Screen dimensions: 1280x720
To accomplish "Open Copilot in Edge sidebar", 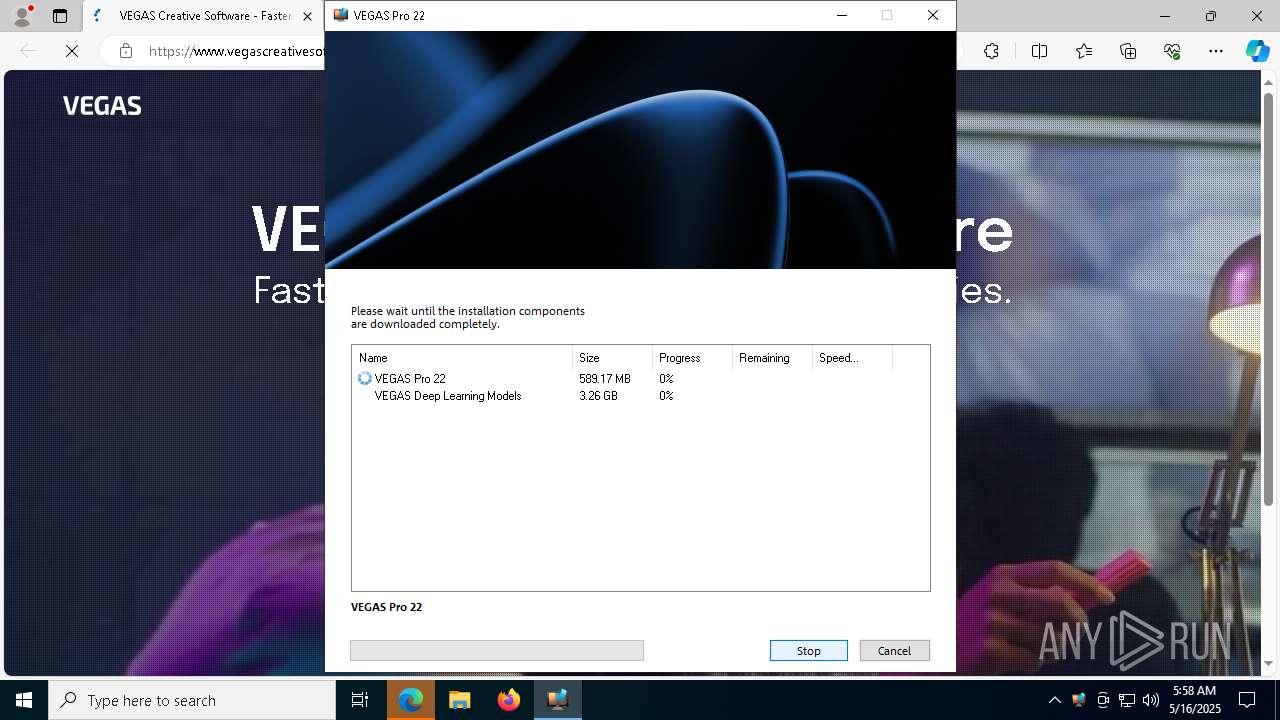I will 1257,51.
